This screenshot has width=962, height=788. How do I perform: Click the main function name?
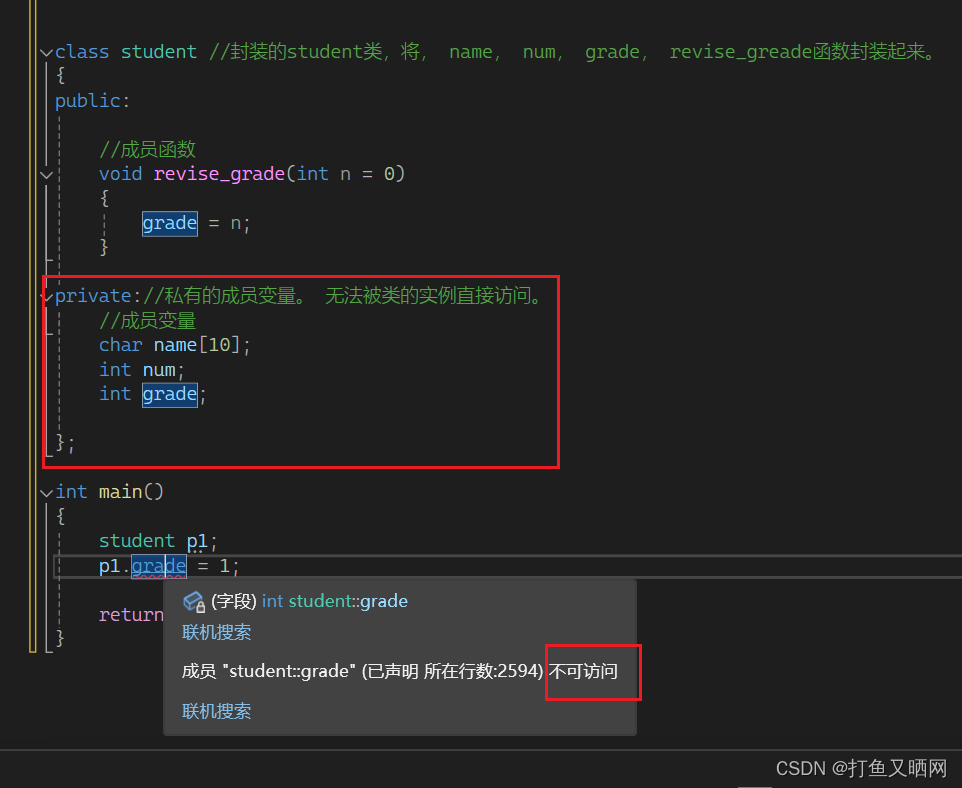pos(121,492)
